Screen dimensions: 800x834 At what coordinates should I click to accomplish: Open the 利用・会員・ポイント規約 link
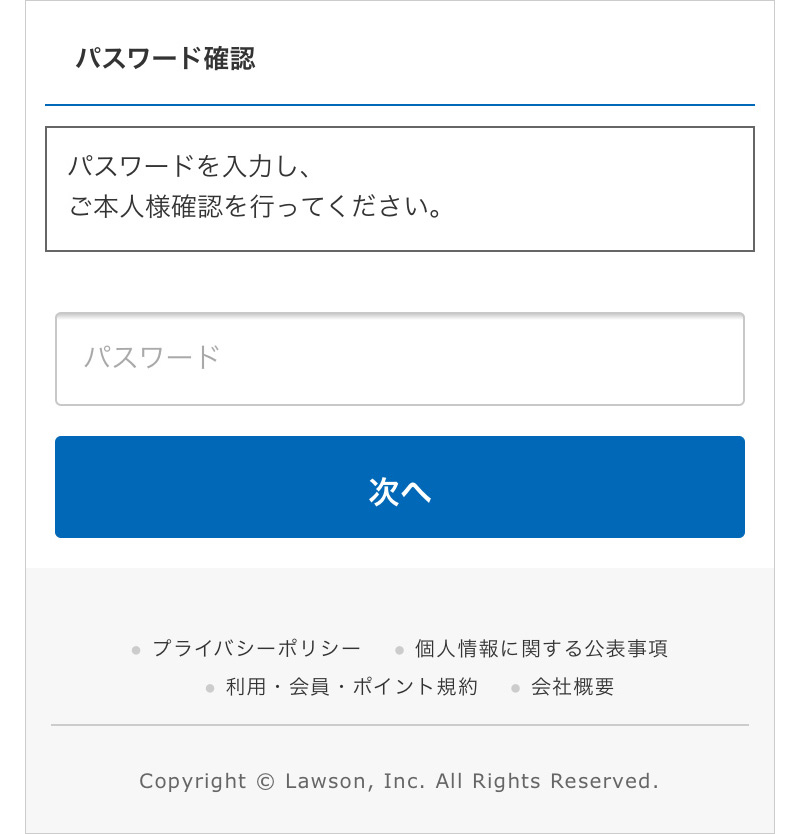352,687
